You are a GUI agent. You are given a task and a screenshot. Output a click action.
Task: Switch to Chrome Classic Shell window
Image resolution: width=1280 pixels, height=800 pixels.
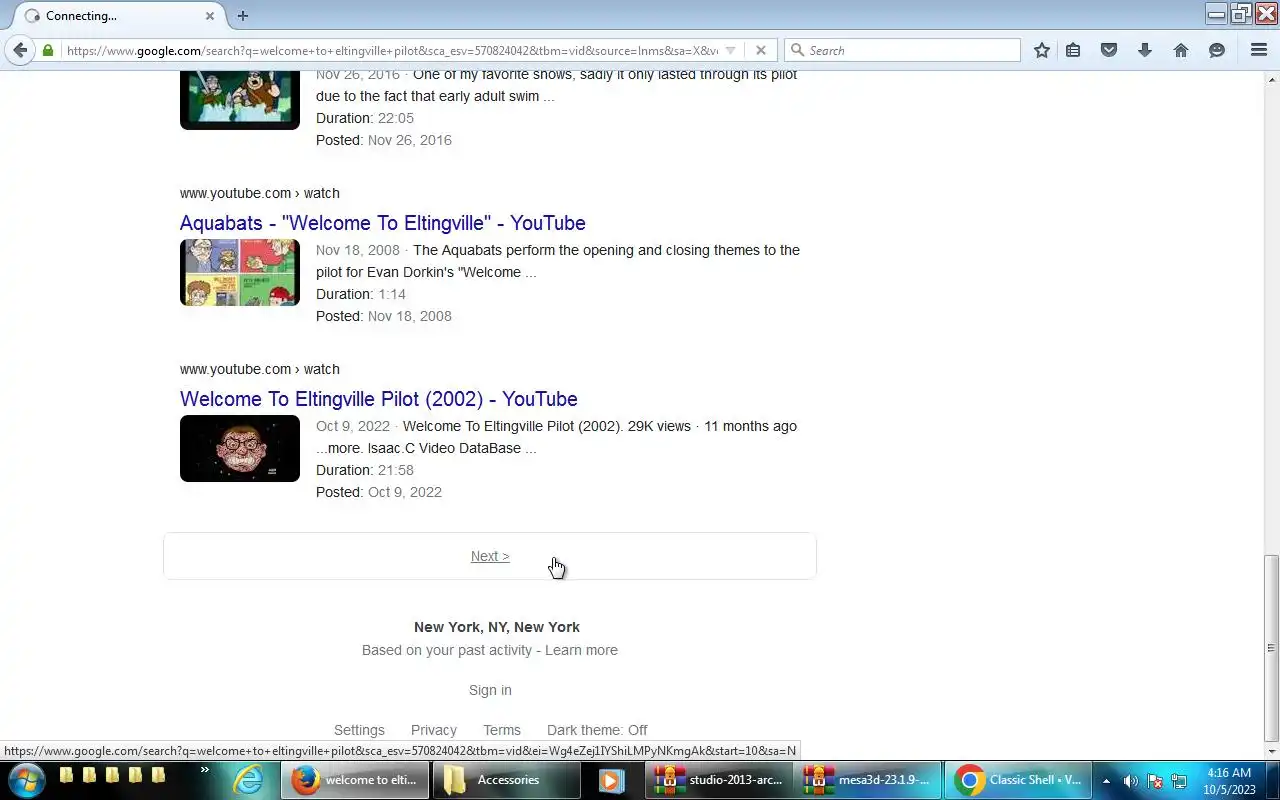pos(1017,780)
